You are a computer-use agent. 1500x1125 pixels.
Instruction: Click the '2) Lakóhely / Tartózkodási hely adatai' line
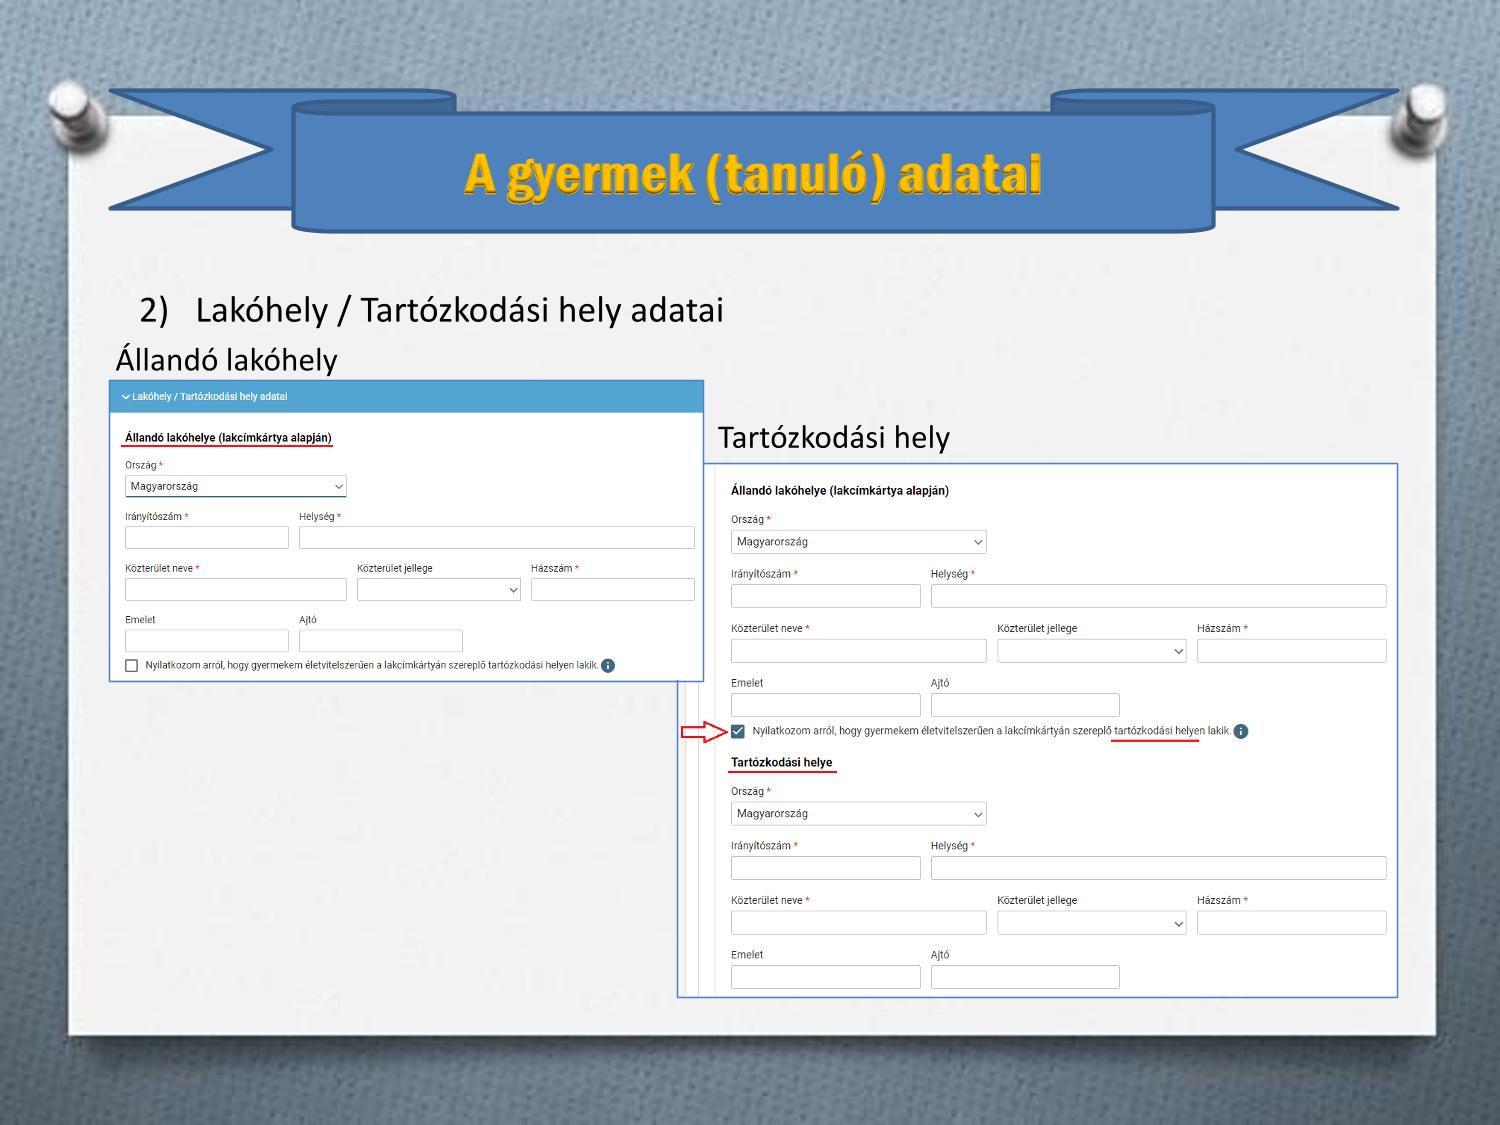pos(431,310)
